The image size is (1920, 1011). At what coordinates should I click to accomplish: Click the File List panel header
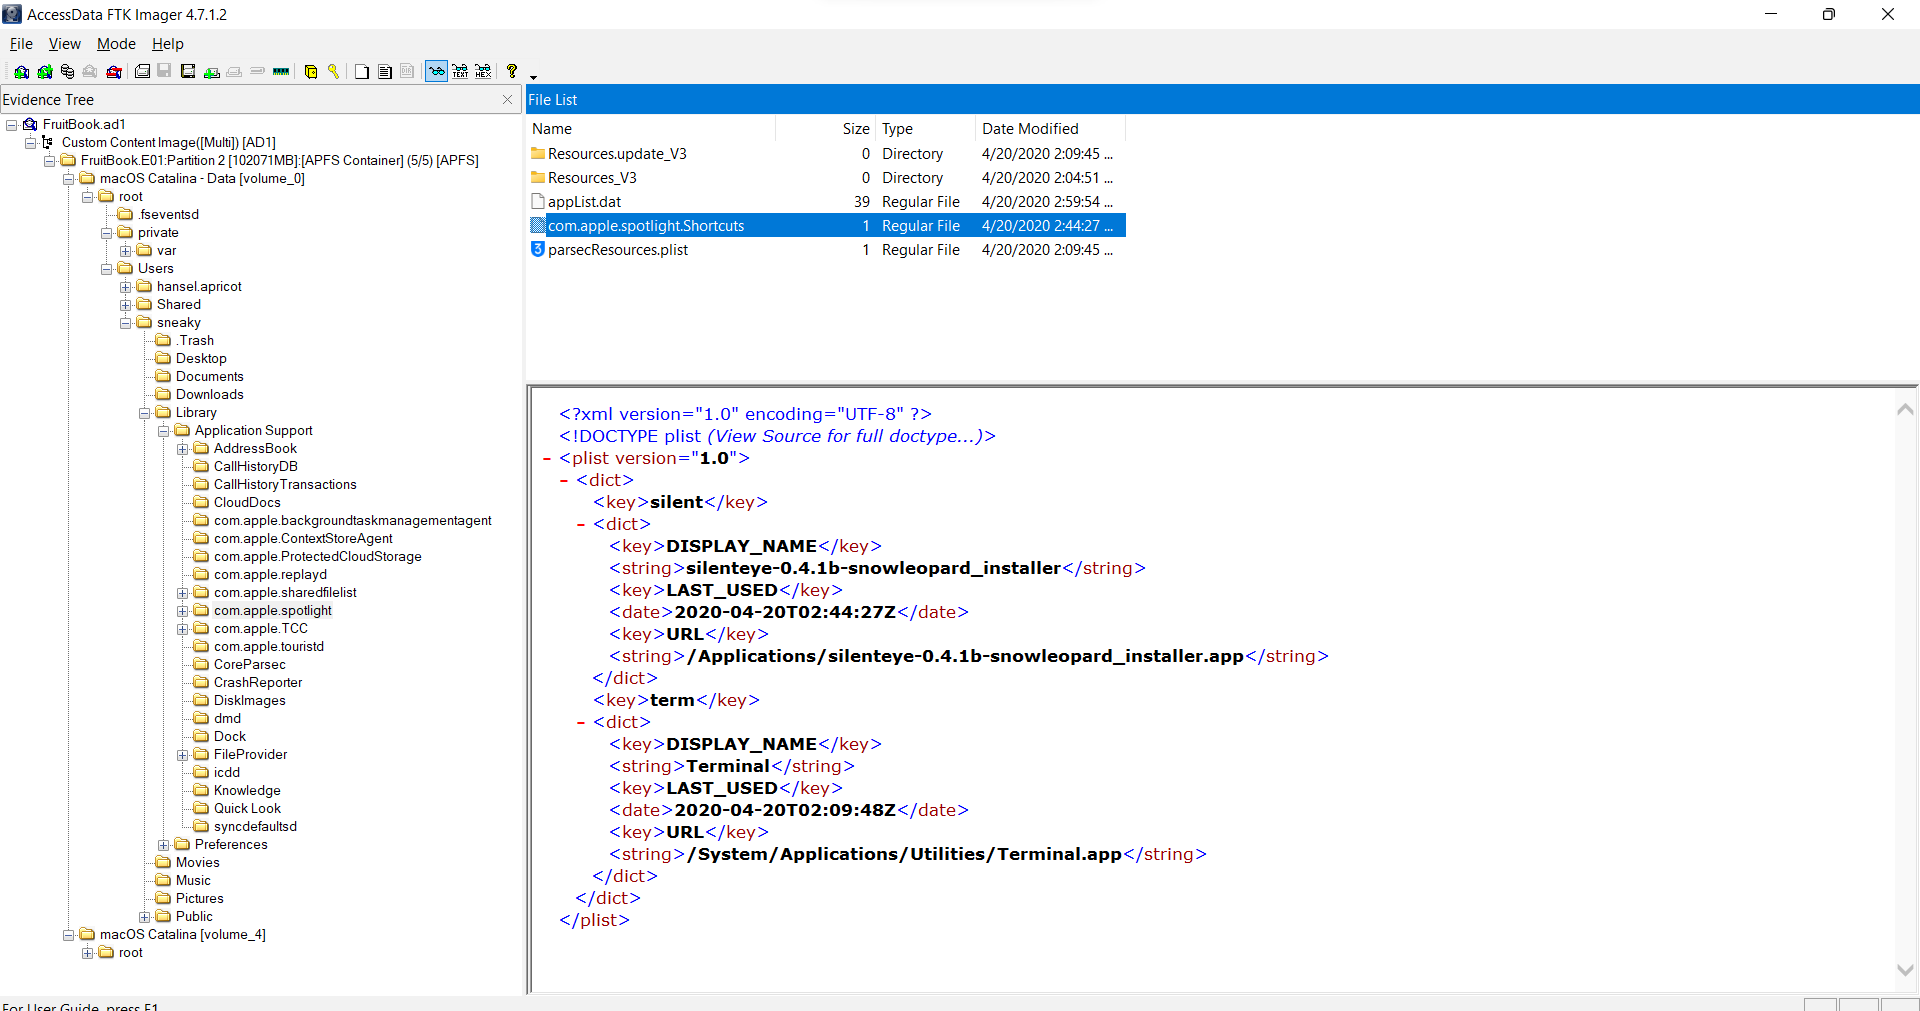coord(1222,100)
